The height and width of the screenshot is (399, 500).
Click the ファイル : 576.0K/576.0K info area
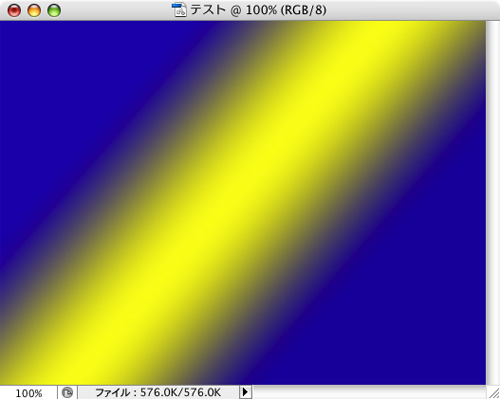pos(158,392)
